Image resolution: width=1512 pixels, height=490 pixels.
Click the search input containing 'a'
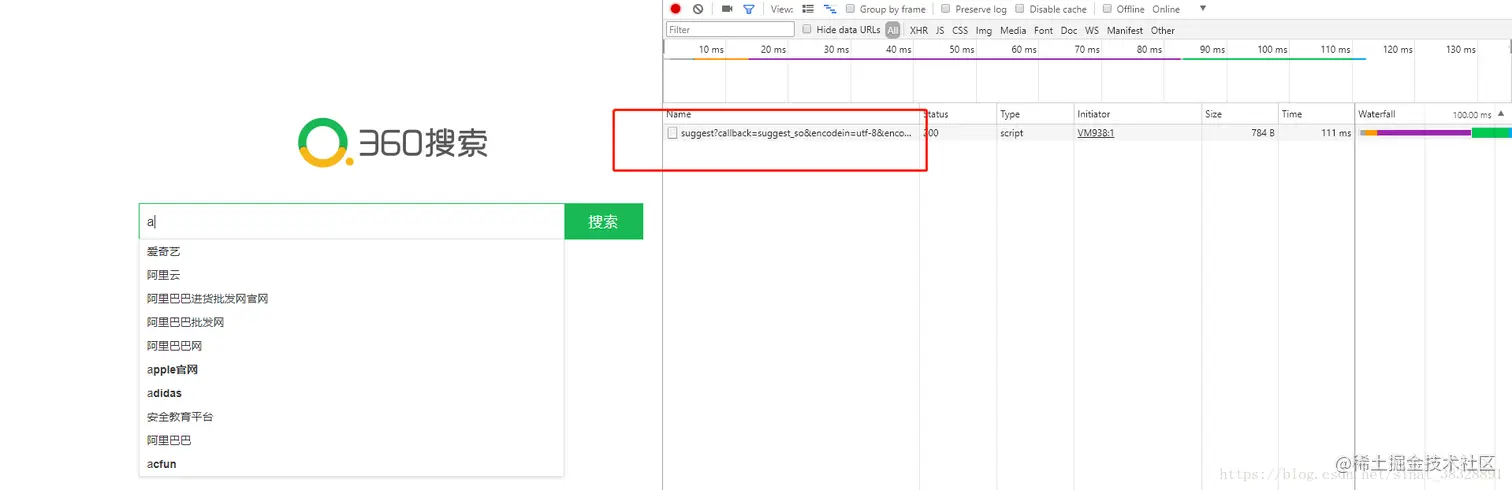pos(351,222)
